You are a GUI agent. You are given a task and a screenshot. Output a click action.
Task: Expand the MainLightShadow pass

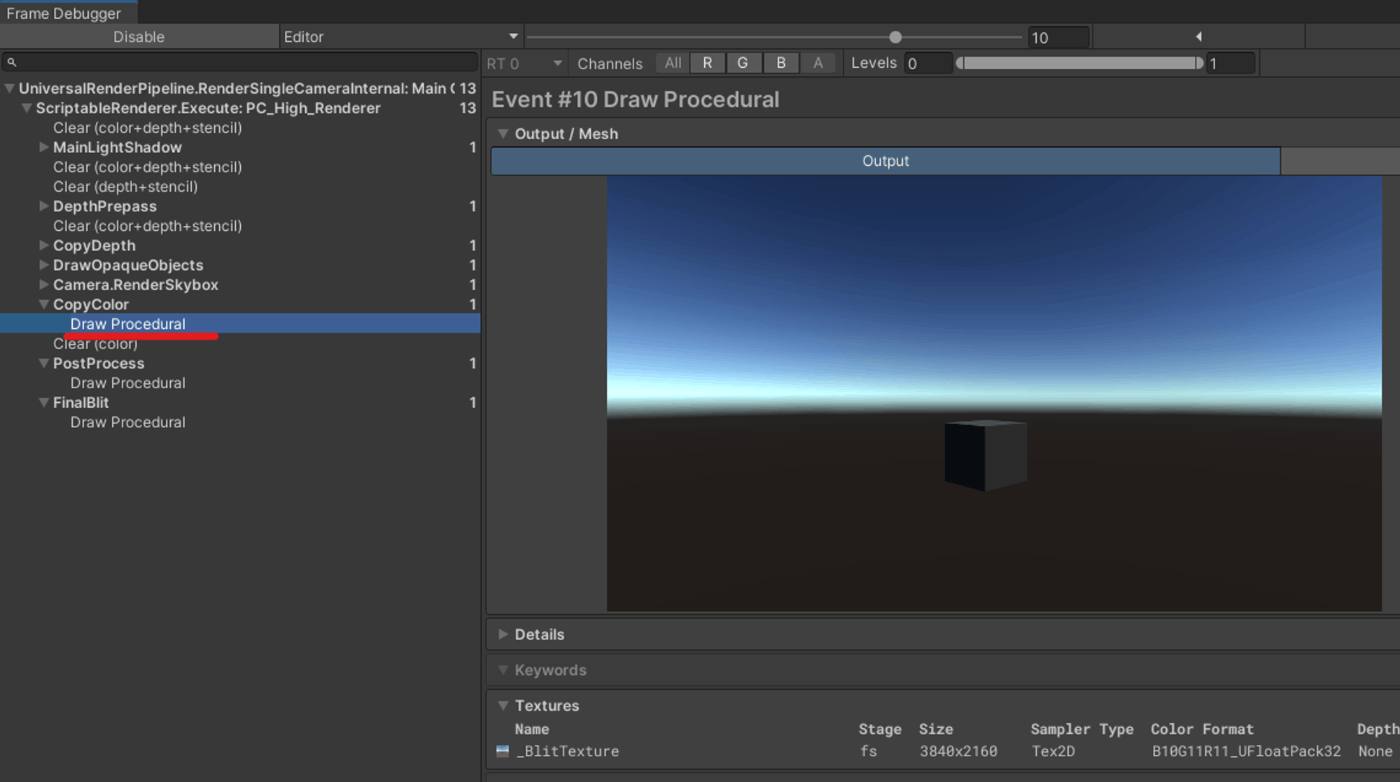(45, 147)
